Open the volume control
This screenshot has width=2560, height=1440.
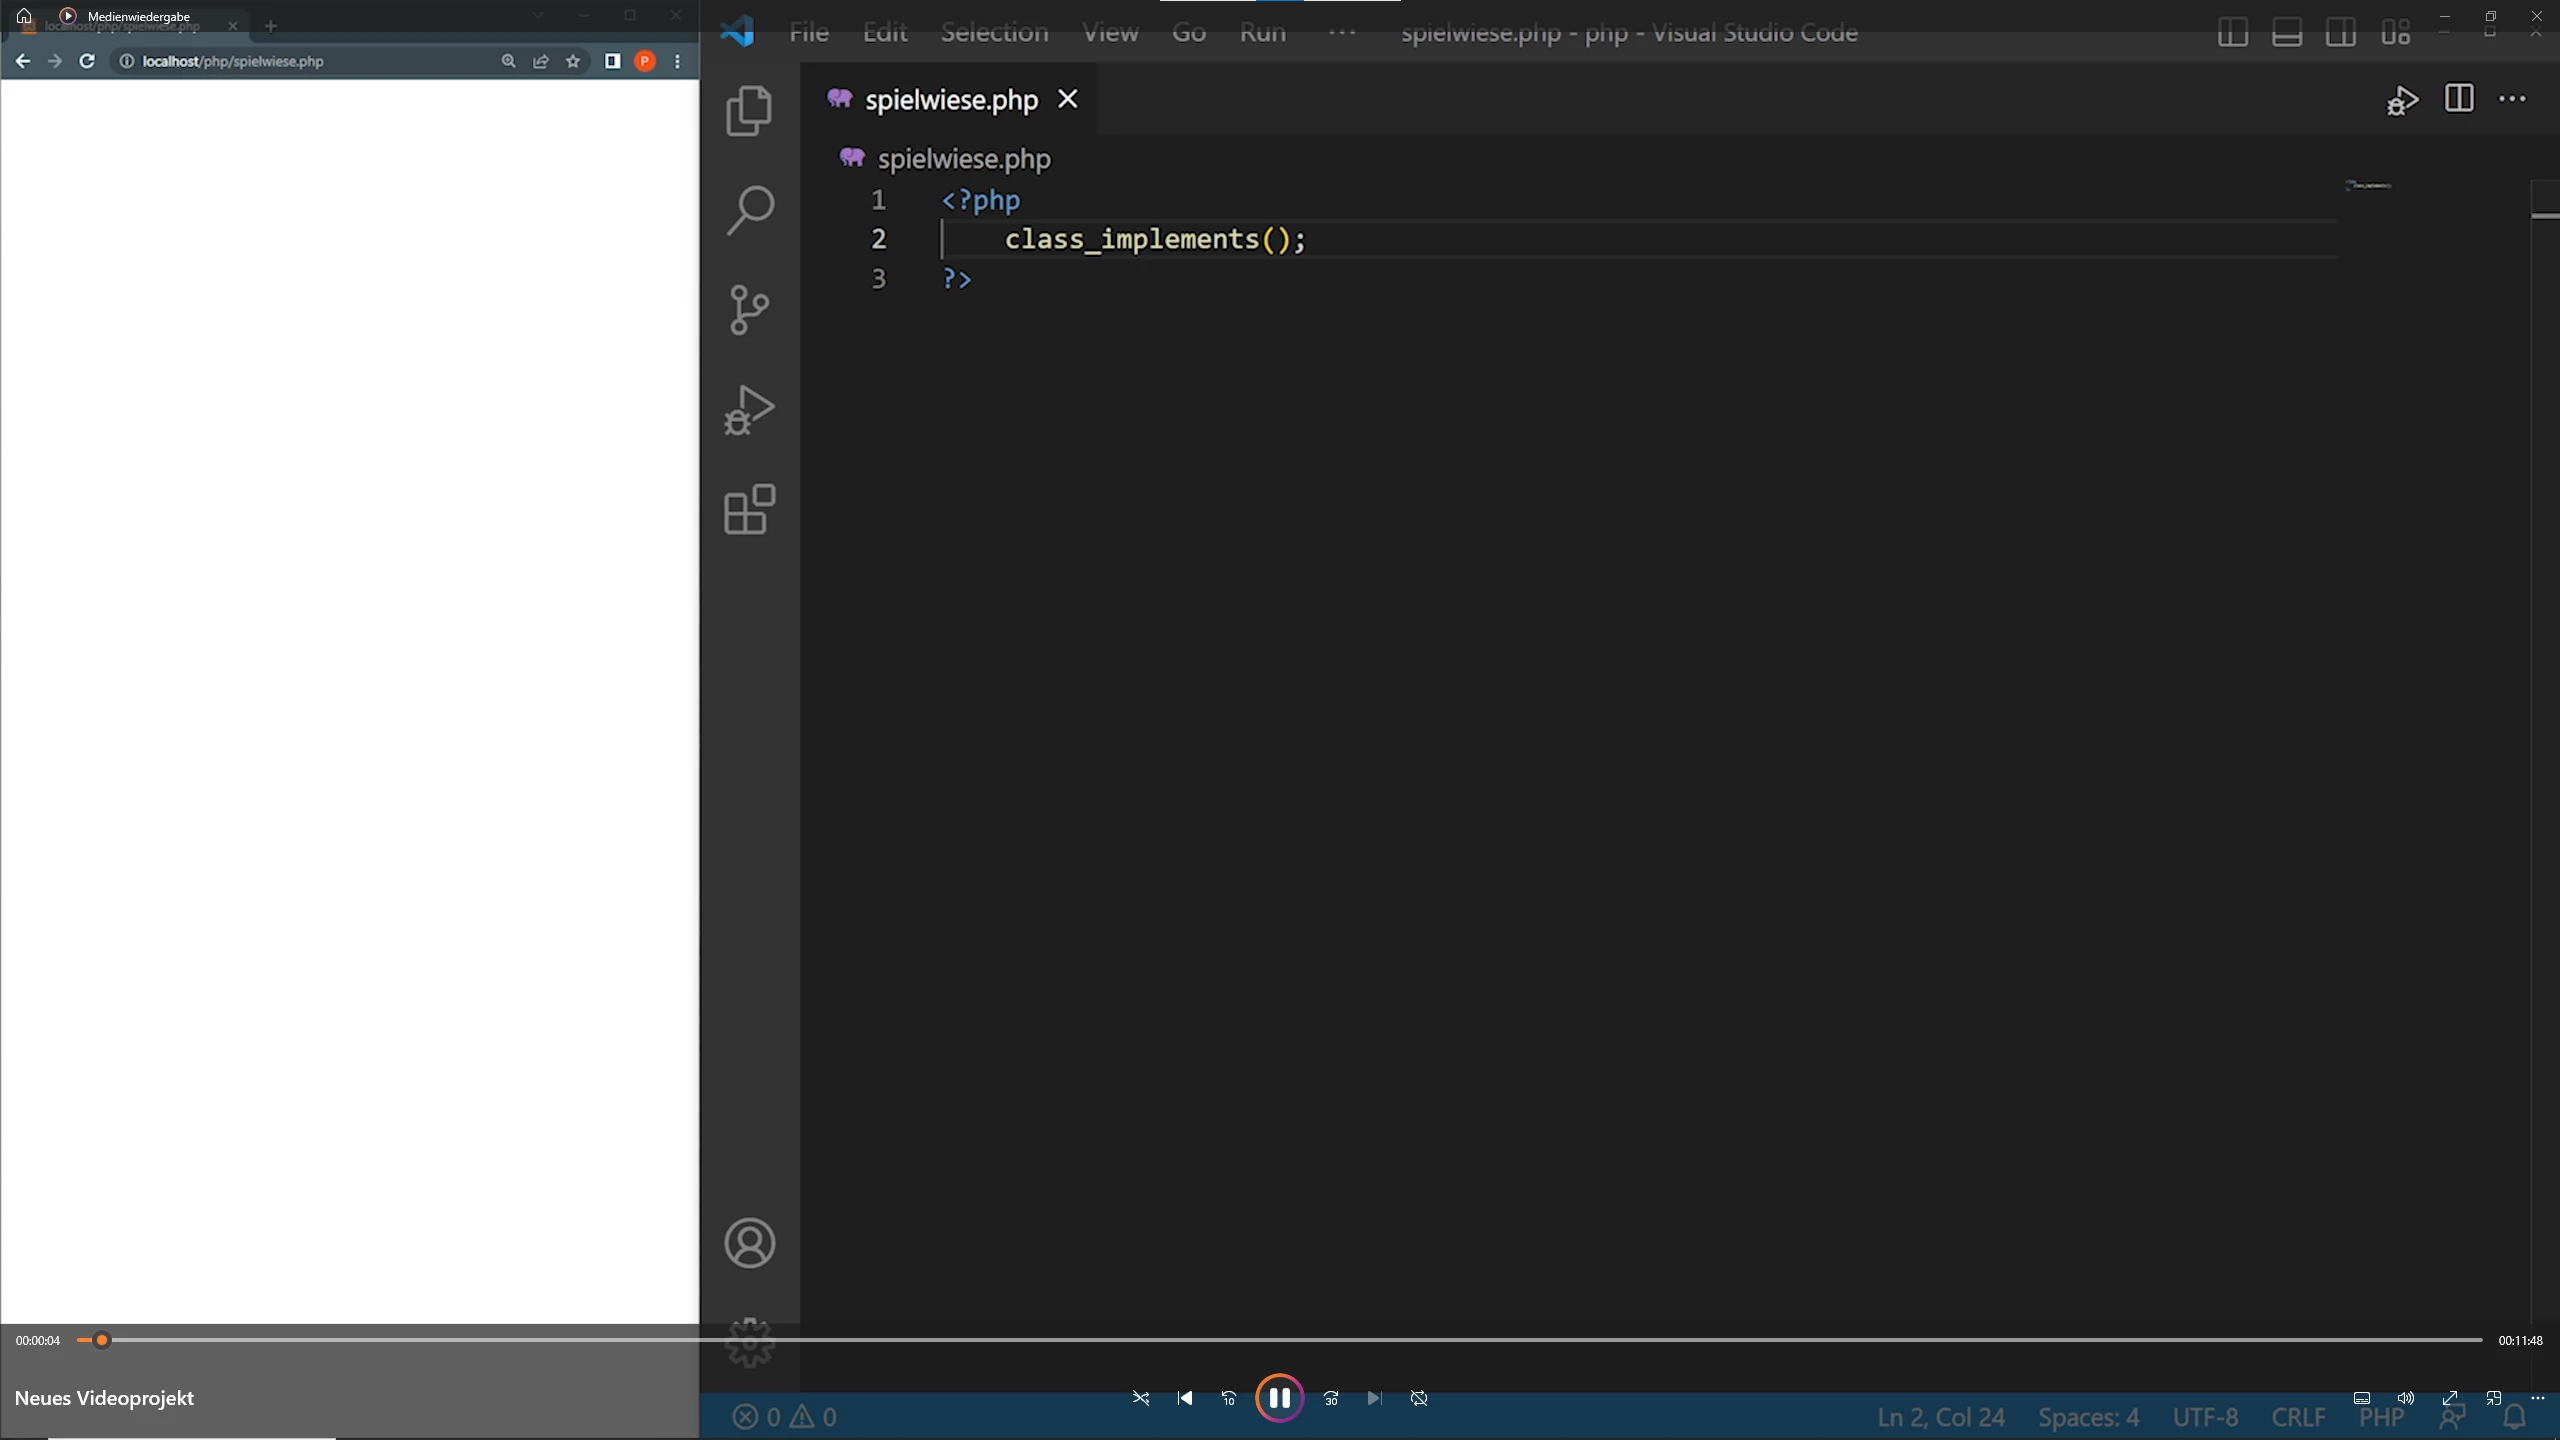pyautogui.click(x=2406, y=1398)
